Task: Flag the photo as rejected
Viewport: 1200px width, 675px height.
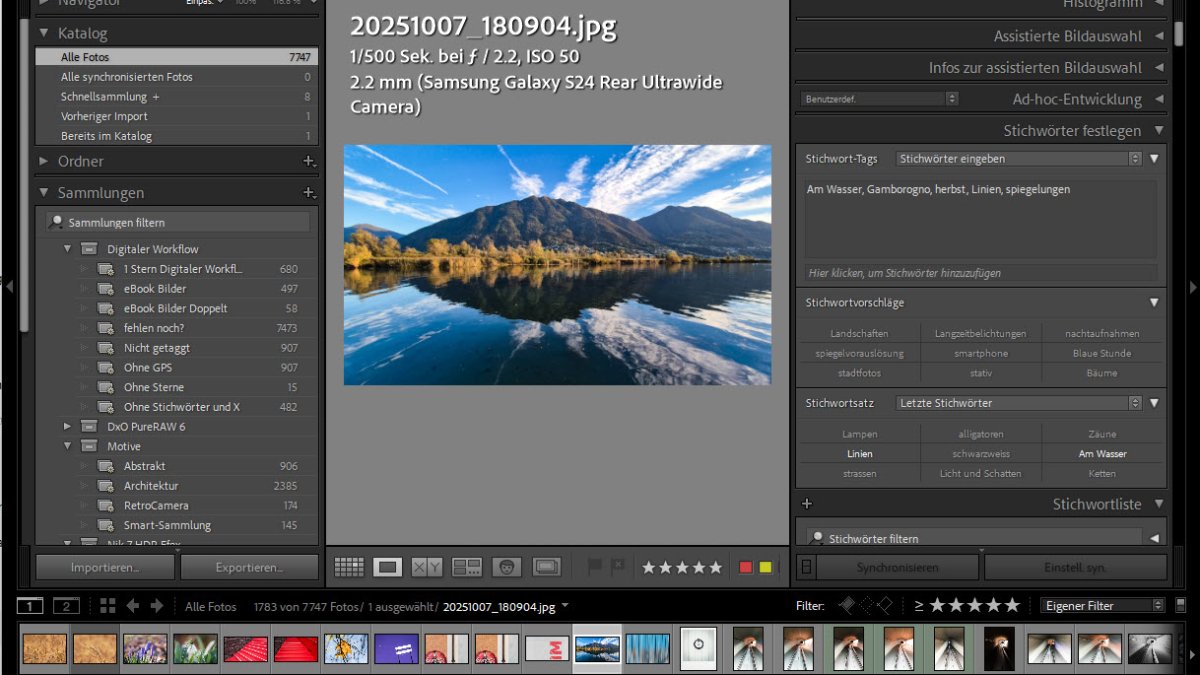Action: tap(618, 567)
